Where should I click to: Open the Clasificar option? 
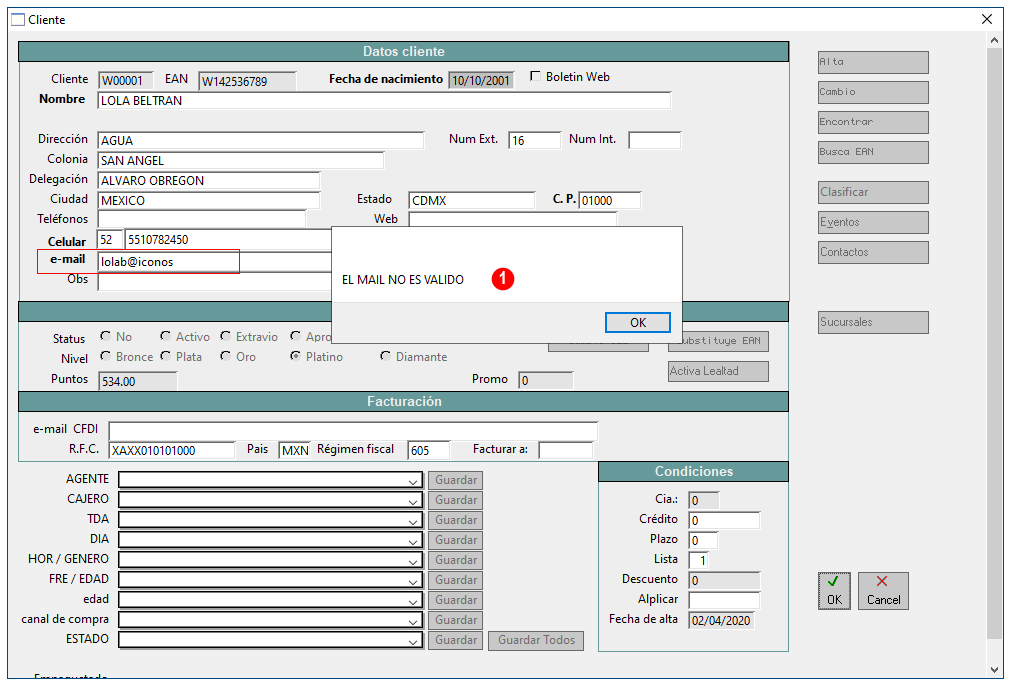pos(873,192)
